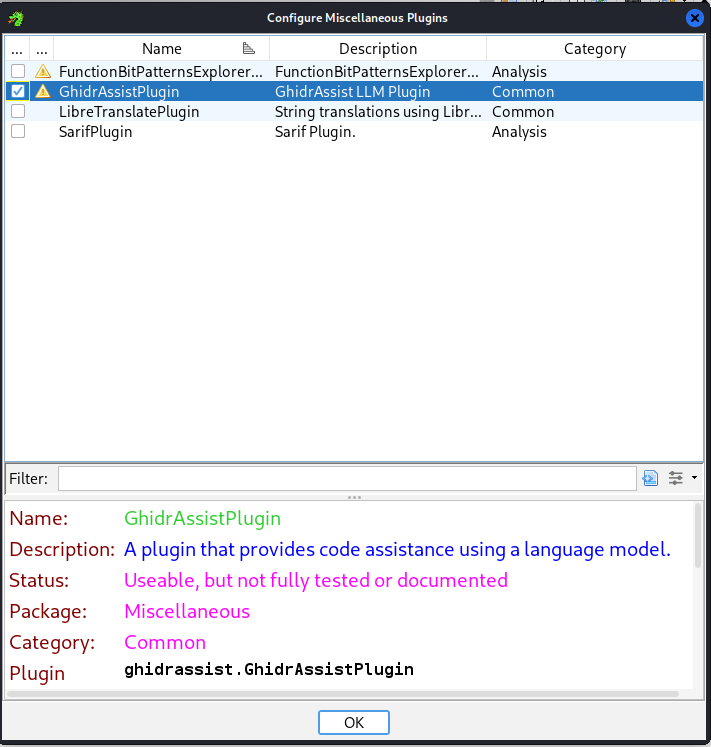This screenshot has width=711, height=747.
Task: Focus the Filter text field
Action: tap(346, 478)
